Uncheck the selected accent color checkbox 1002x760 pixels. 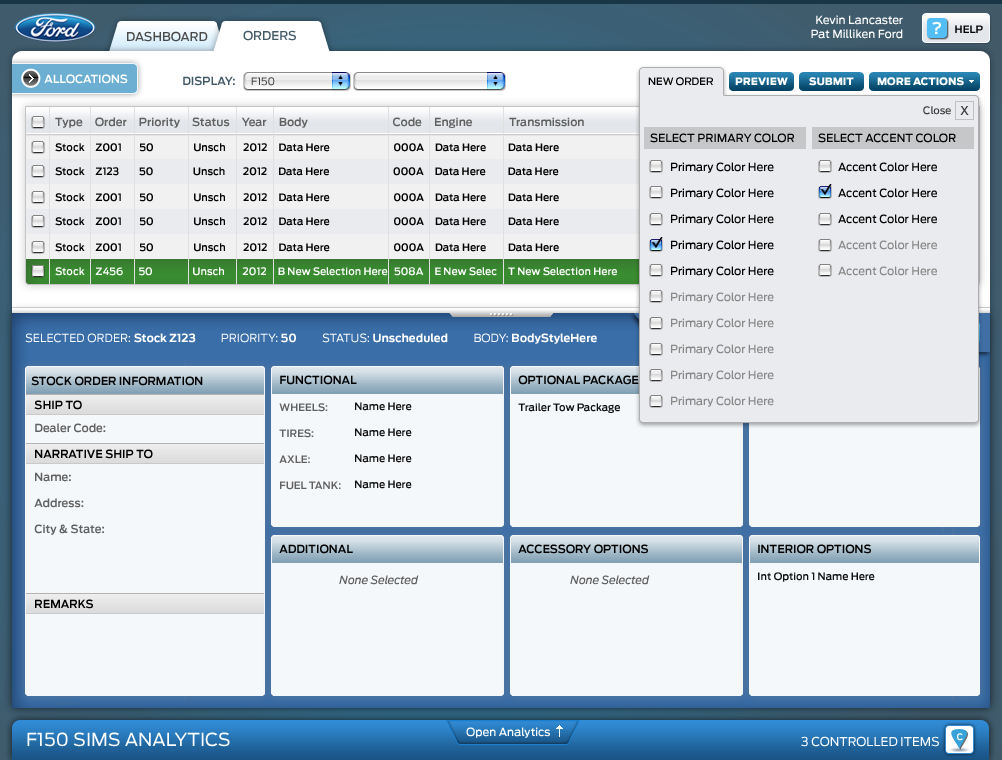(825, 192)
